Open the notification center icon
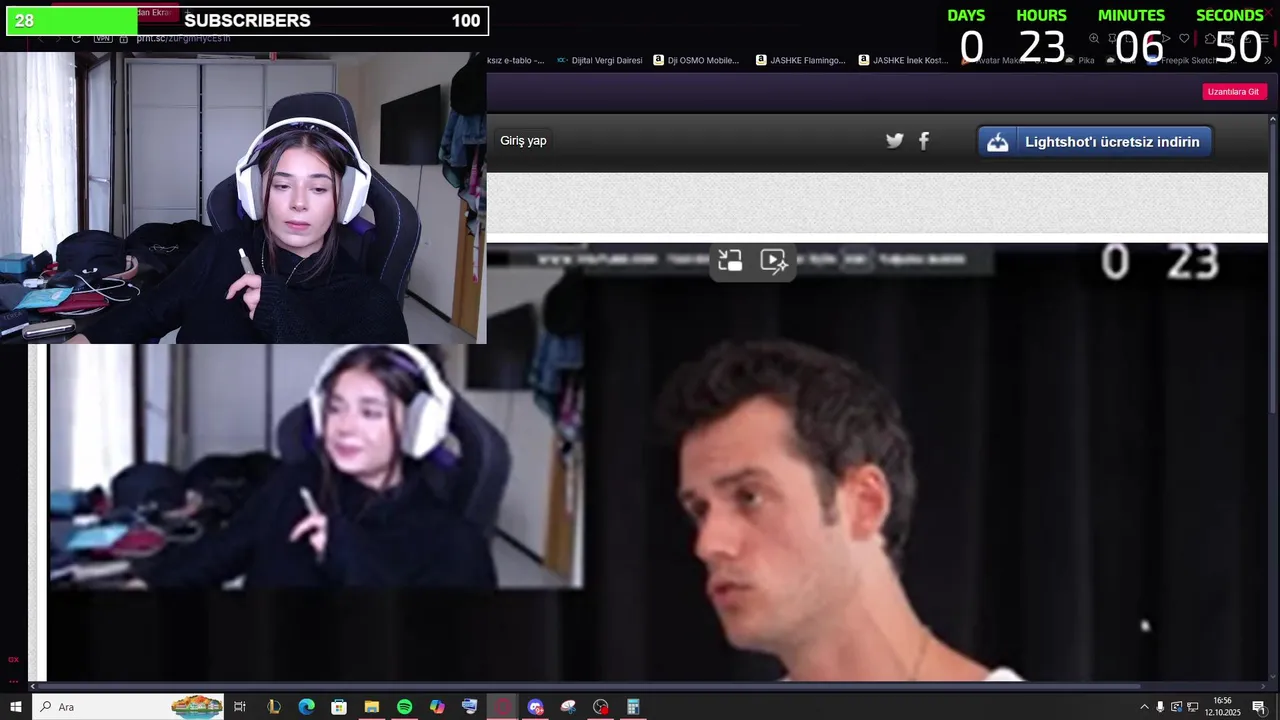The width and height of the screenshot is (1280, 720). [1259, 707]
